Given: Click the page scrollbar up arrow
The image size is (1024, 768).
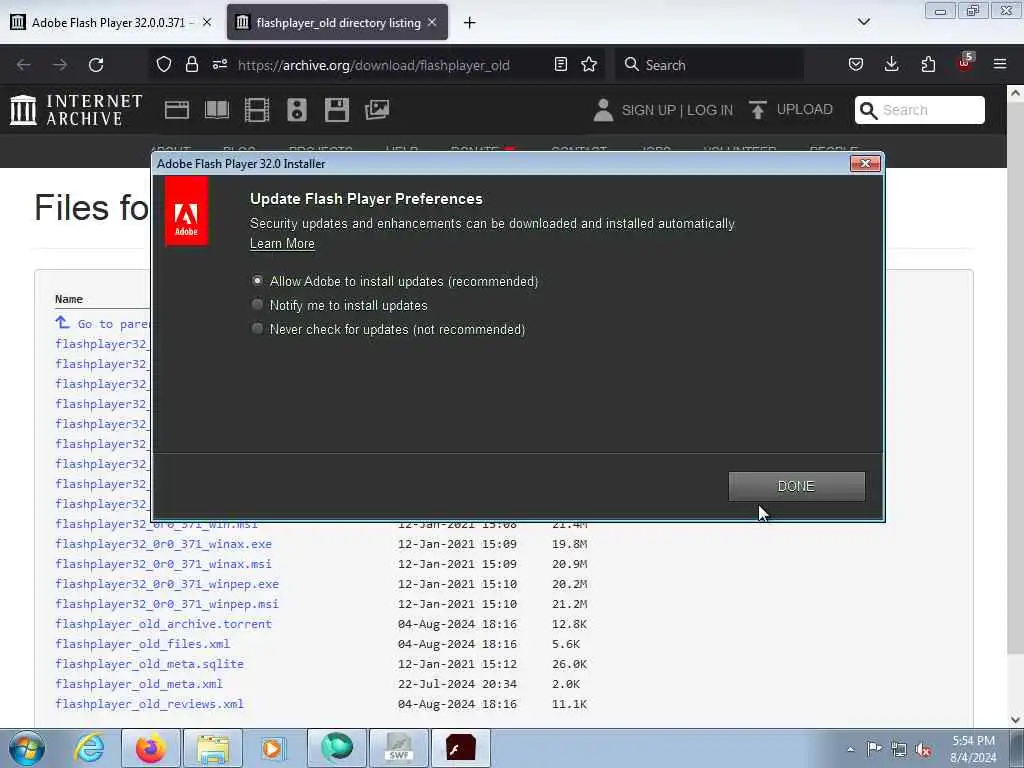Looking at the screenshot, I should tap(1016, 93).
